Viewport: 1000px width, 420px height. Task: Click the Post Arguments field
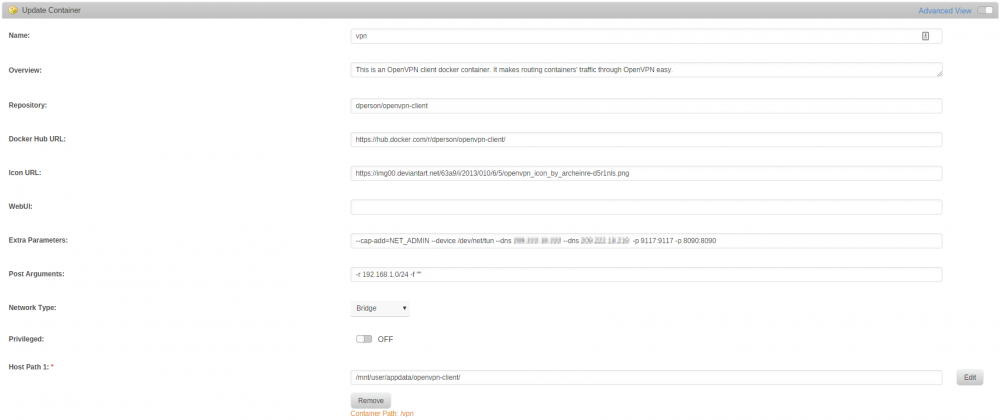pyautogui.click(x=646, y=274)
